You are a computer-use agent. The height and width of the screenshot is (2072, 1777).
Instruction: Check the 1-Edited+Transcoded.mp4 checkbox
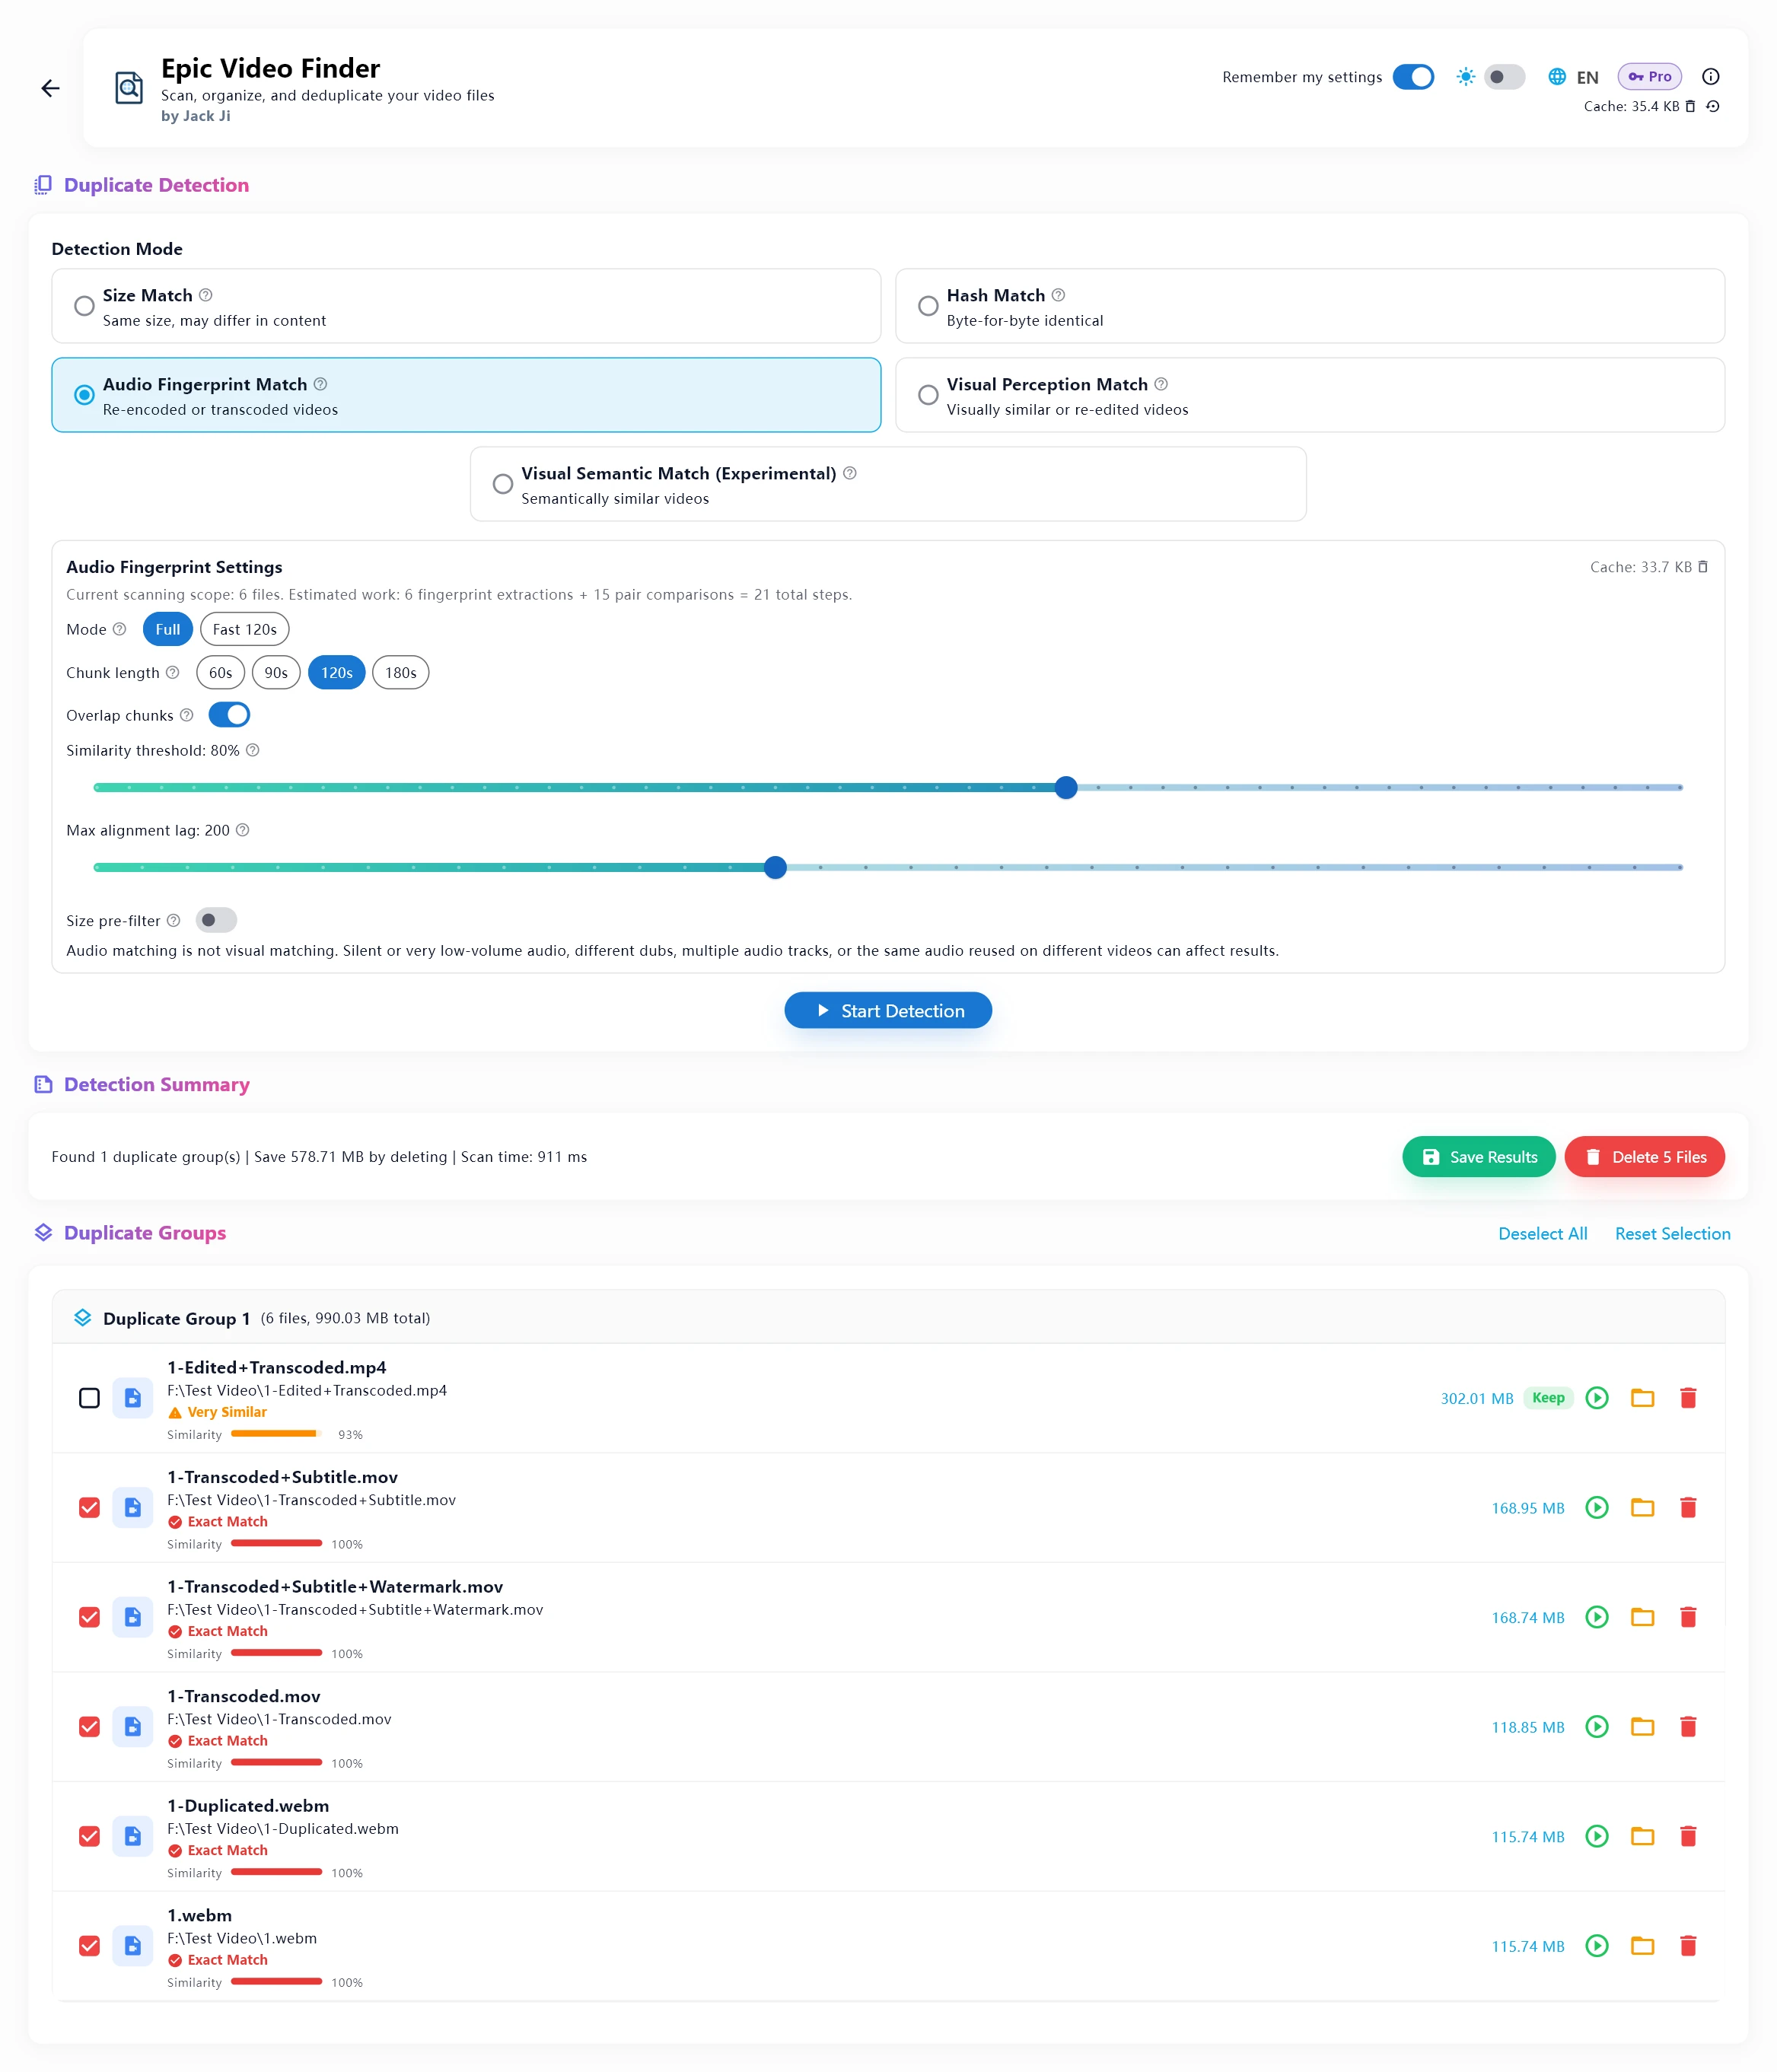tap(89, 1398)
